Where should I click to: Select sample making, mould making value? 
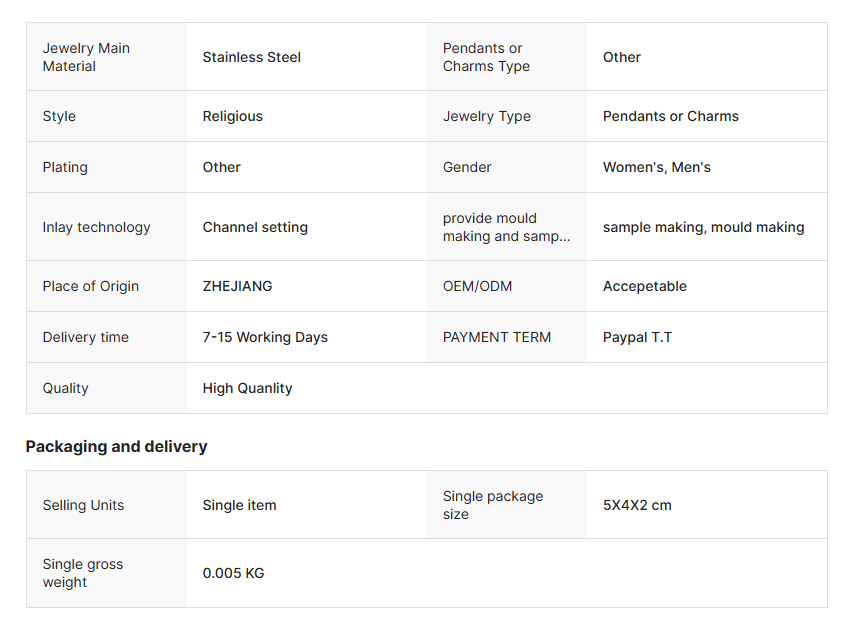[x=703, y=227]
